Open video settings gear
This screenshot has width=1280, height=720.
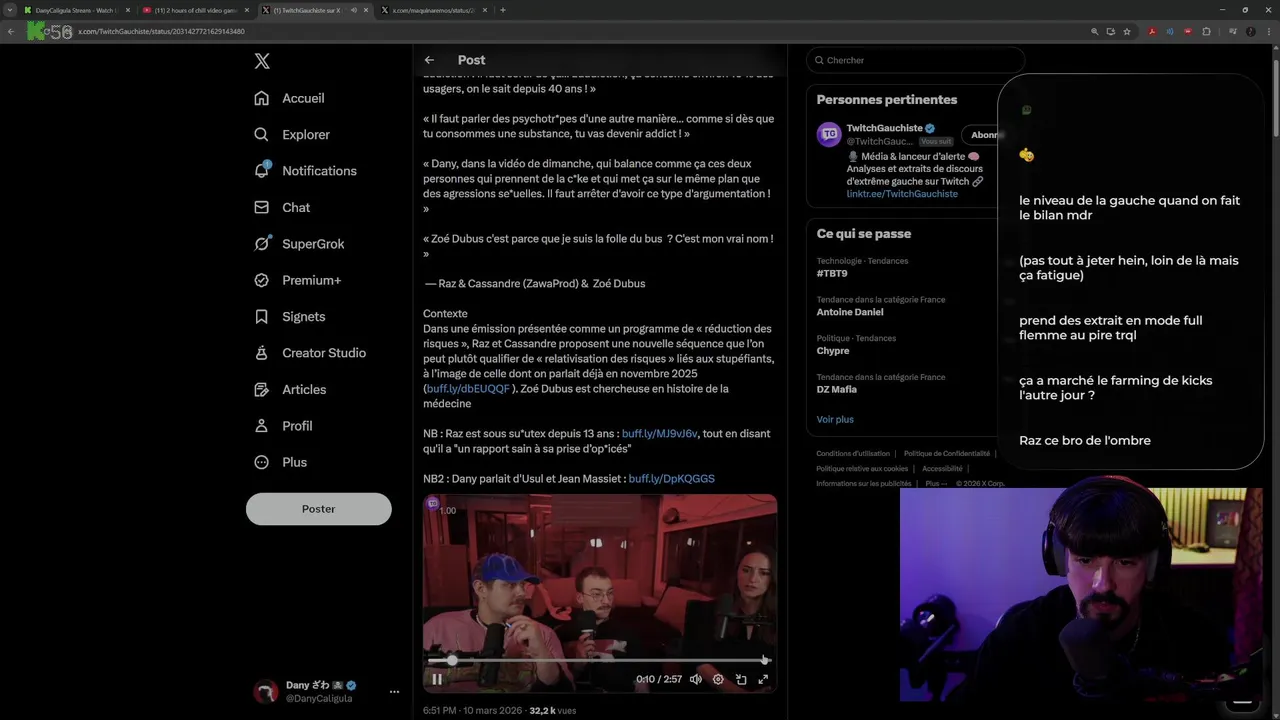tap(718, 679)
